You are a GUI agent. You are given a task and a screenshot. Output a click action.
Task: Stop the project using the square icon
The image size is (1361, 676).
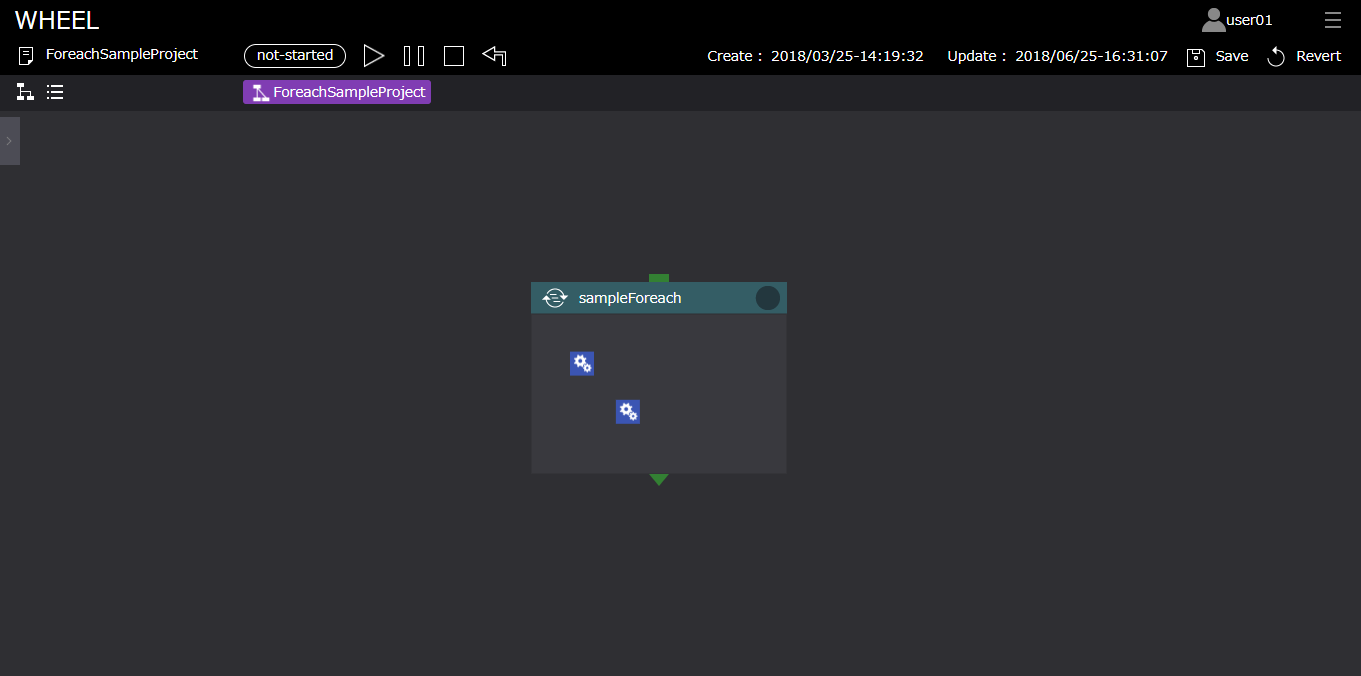tap(454, 56)
